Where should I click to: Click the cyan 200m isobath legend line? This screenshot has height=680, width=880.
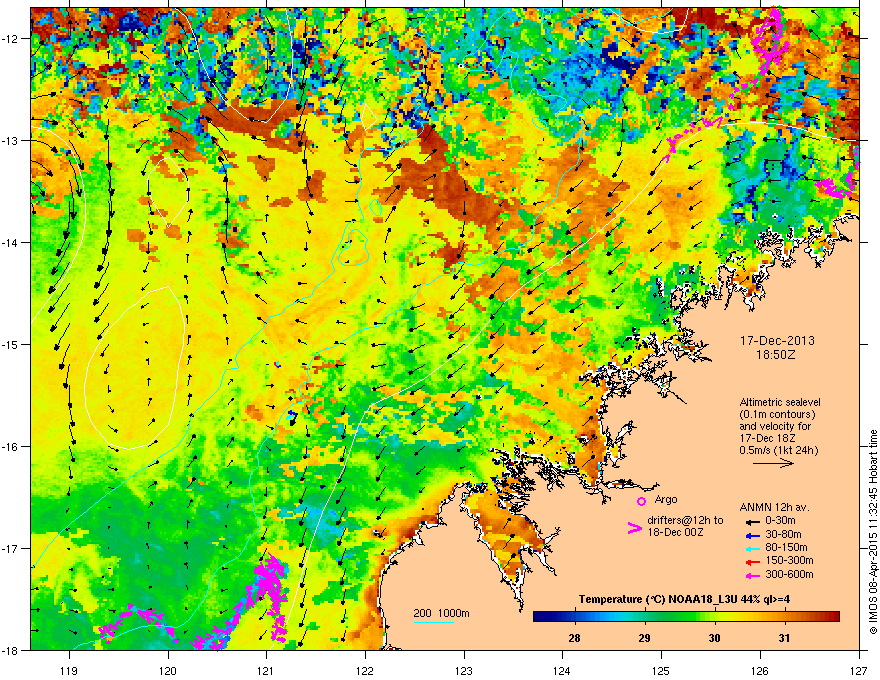tap(433, 622)
